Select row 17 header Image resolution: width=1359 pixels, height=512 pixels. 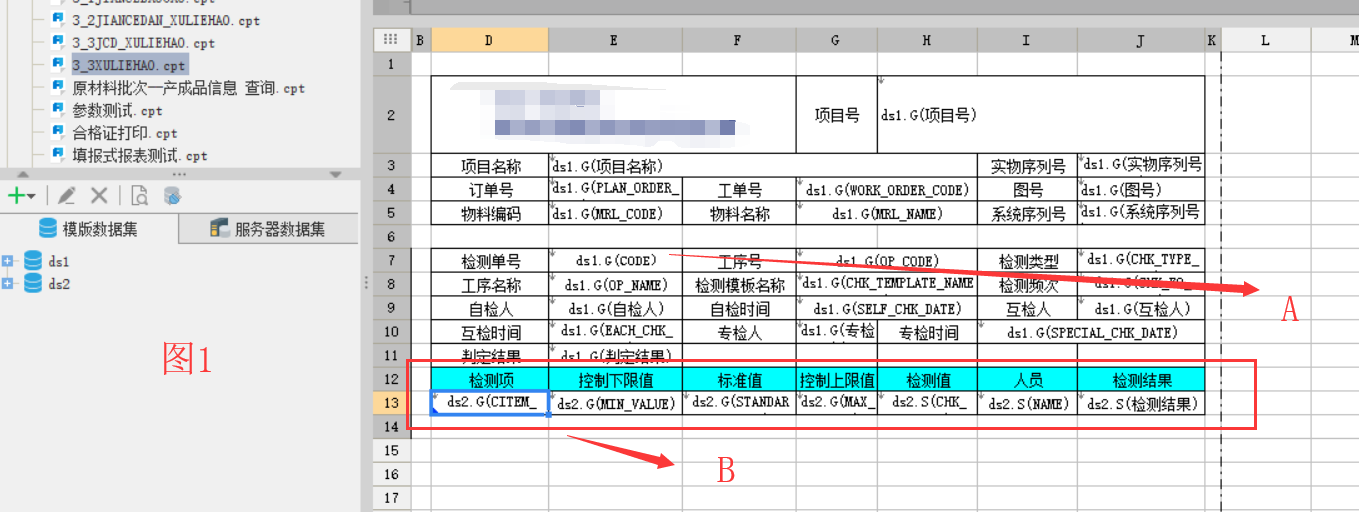pos(391,497)
